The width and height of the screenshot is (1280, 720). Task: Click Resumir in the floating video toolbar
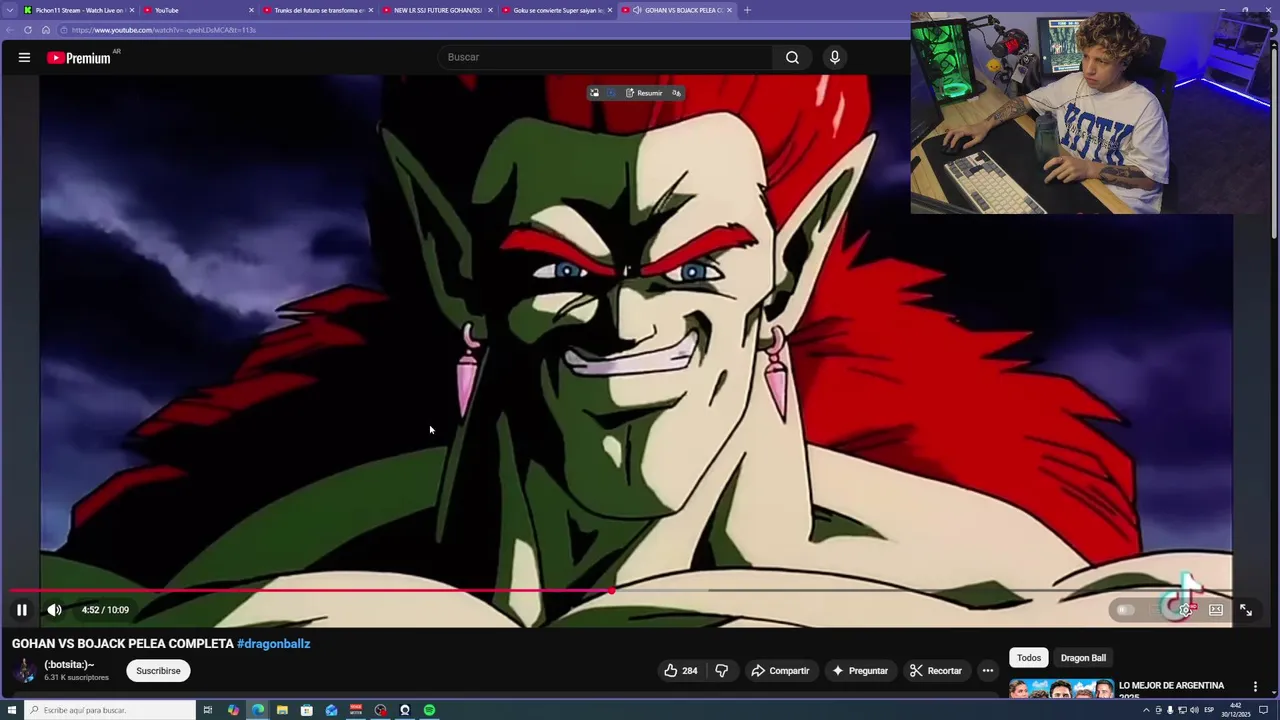coord(644,93)
